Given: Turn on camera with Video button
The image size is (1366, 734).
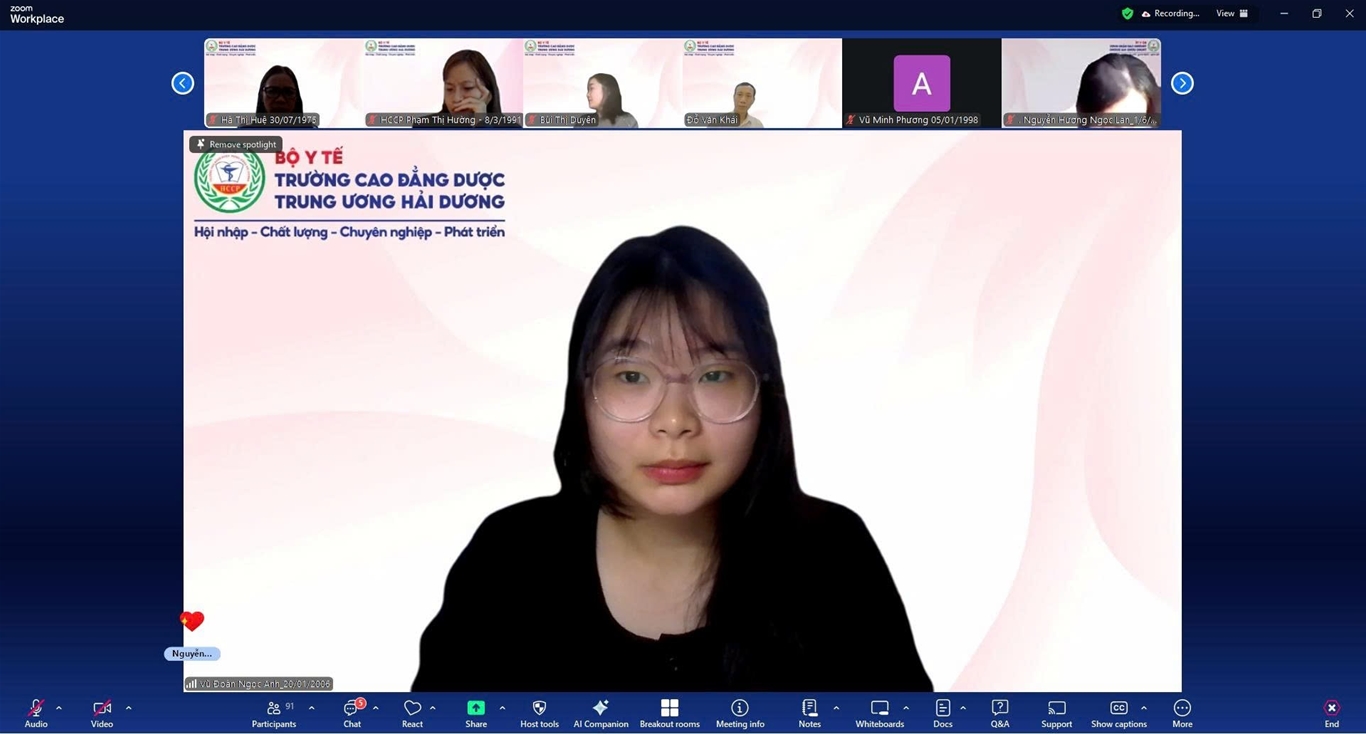Looking at the screenshot, I should tap(101, 713).
